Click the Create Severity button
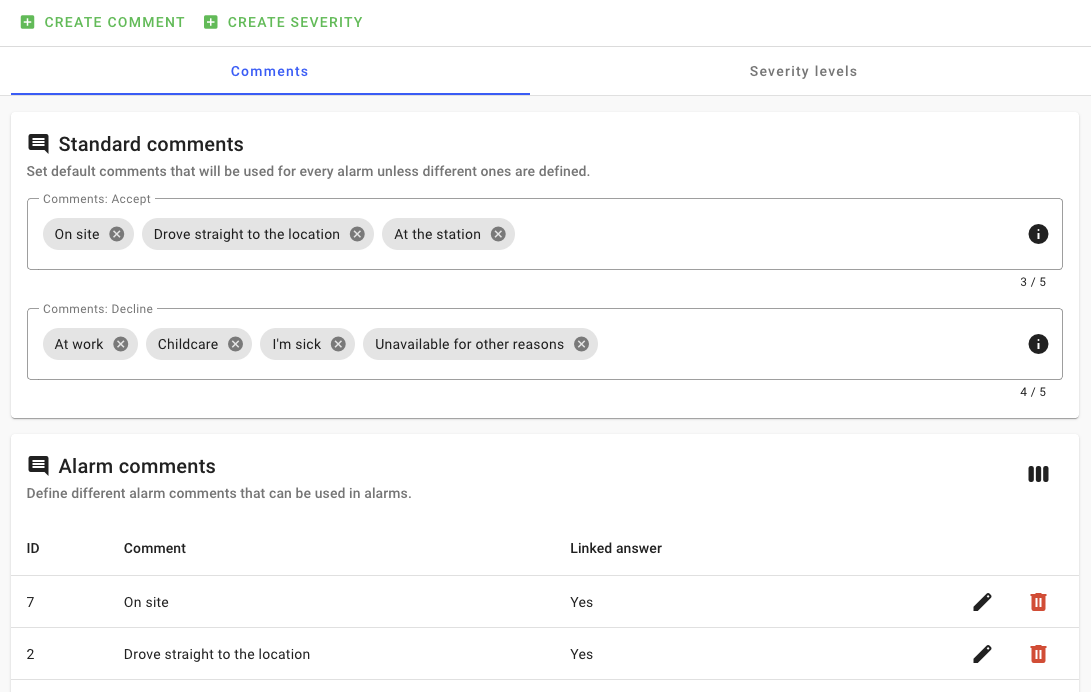The image size is (1091, 692). click(283, 22)
